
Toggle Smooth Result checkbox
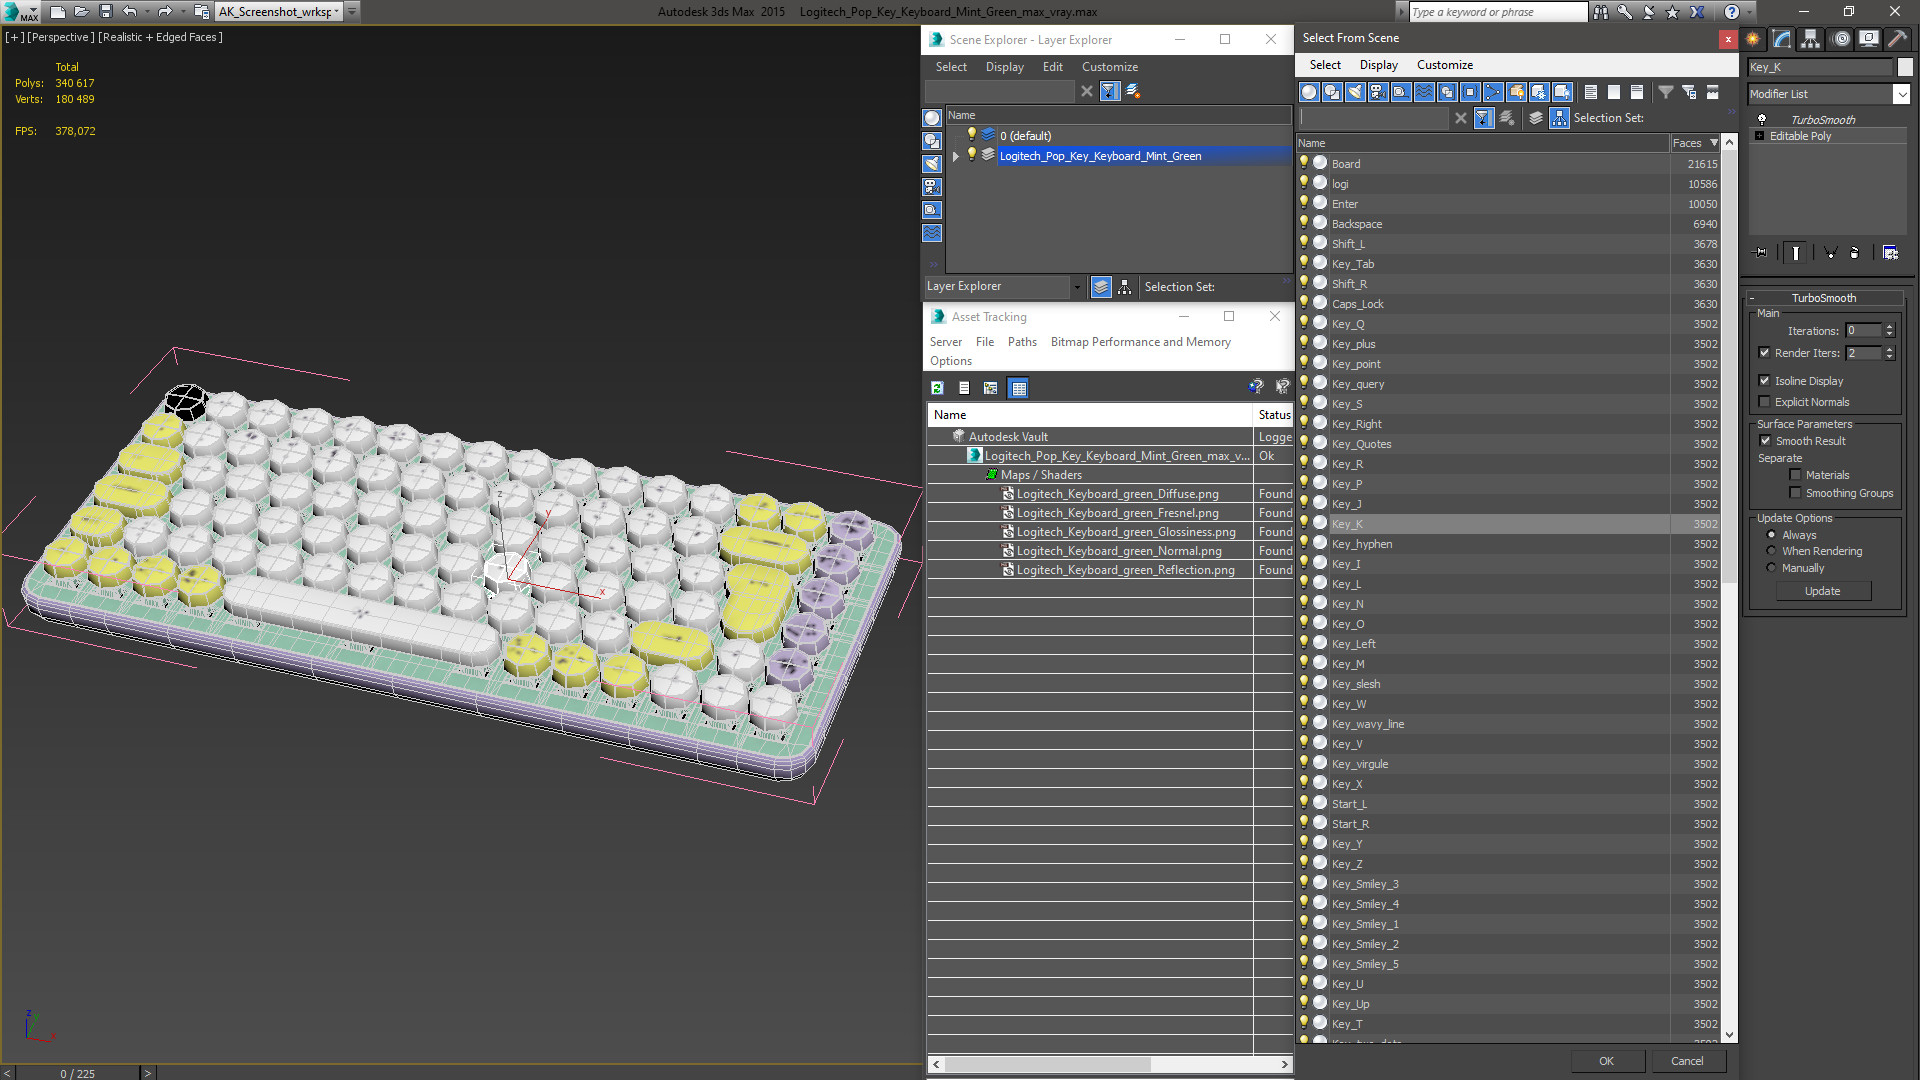pos(1765,441)
